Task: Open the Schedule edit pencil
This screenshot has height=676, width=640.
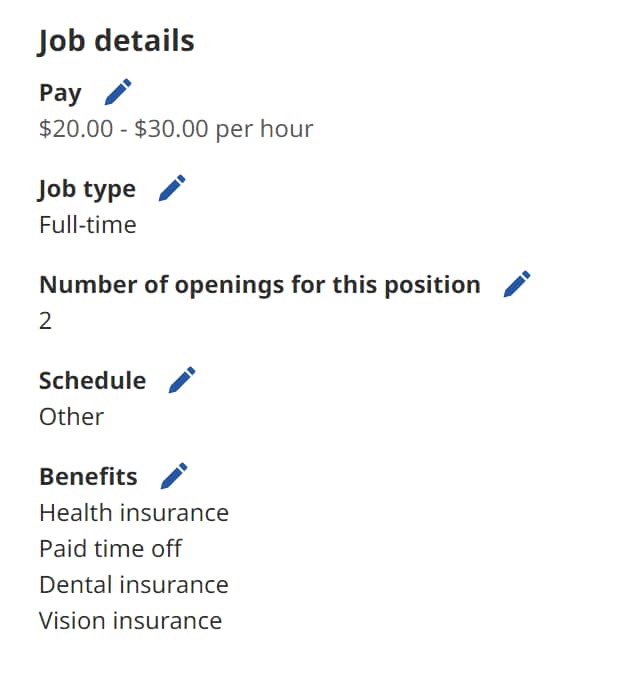Action: 182,380
